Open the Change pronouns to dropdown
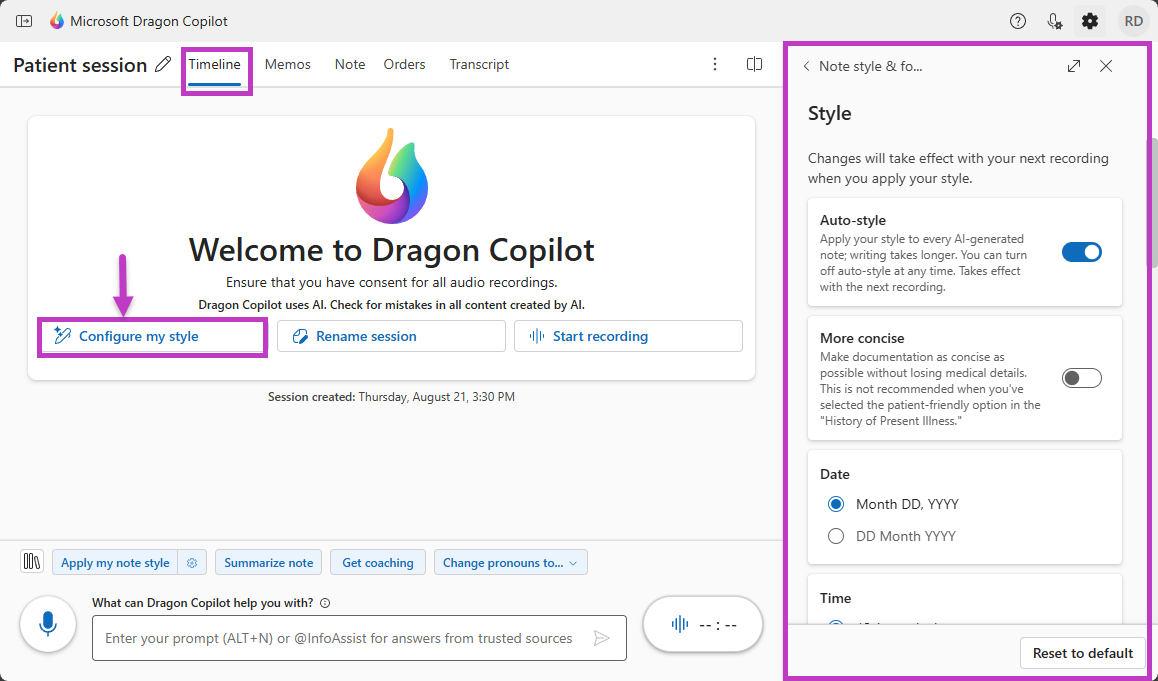 pyautogui.click(x=510, y=562)
